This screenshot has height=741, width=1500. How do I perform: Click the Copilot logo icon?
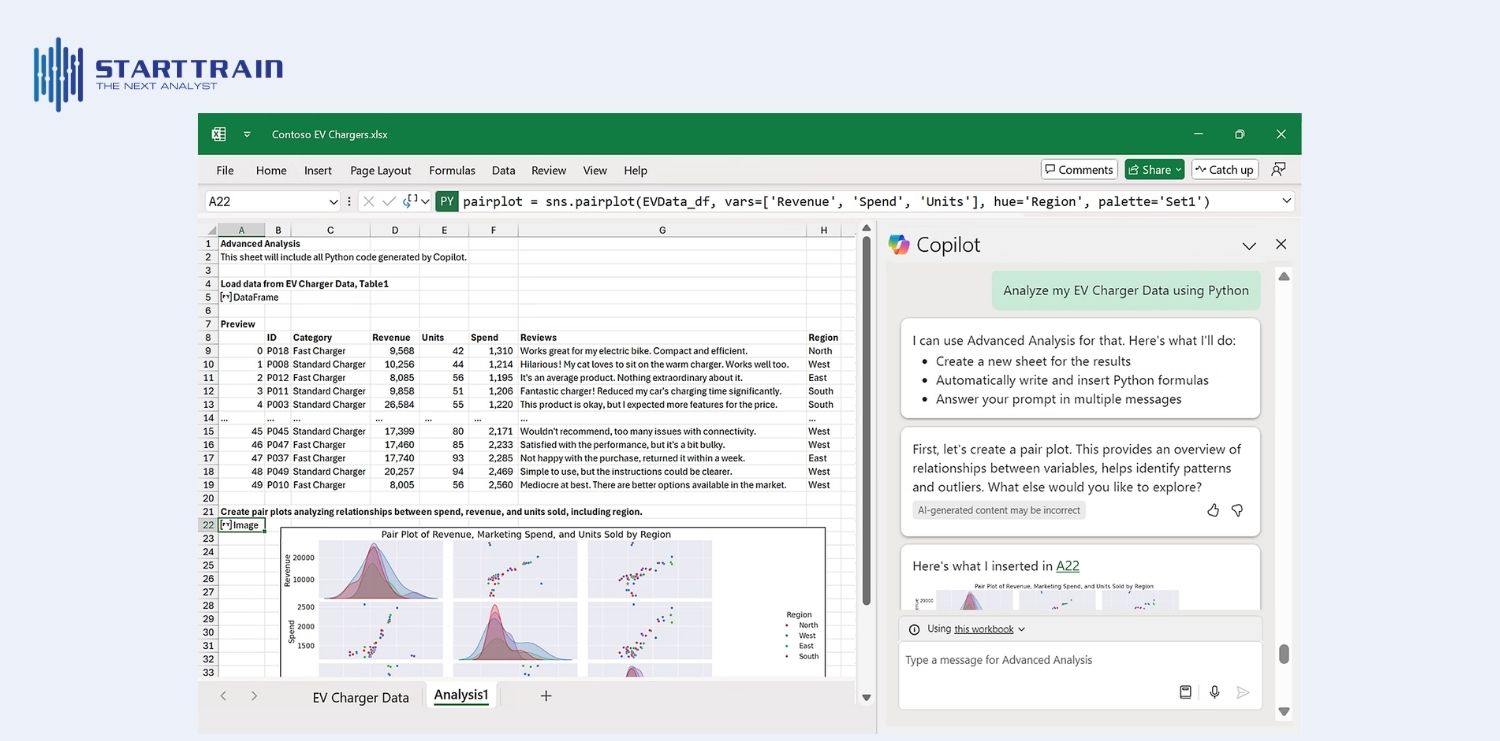point(898,244)
